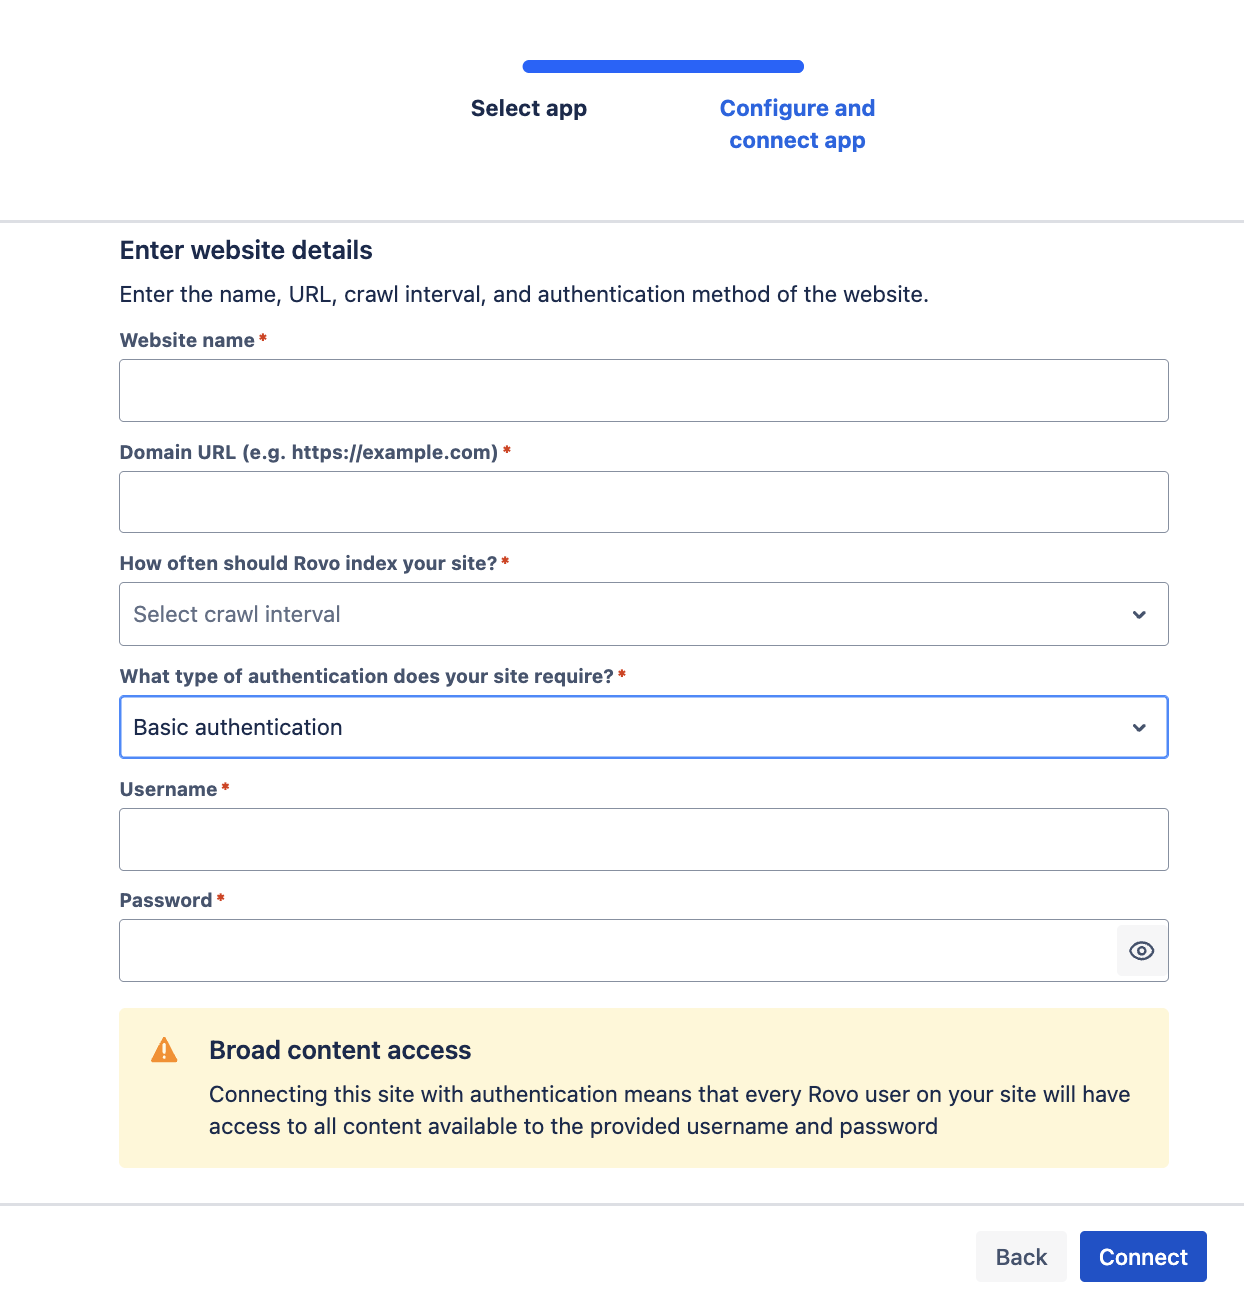1244x1300 pixels.
Task: Go to the Select app step
Action: (529, 108)
